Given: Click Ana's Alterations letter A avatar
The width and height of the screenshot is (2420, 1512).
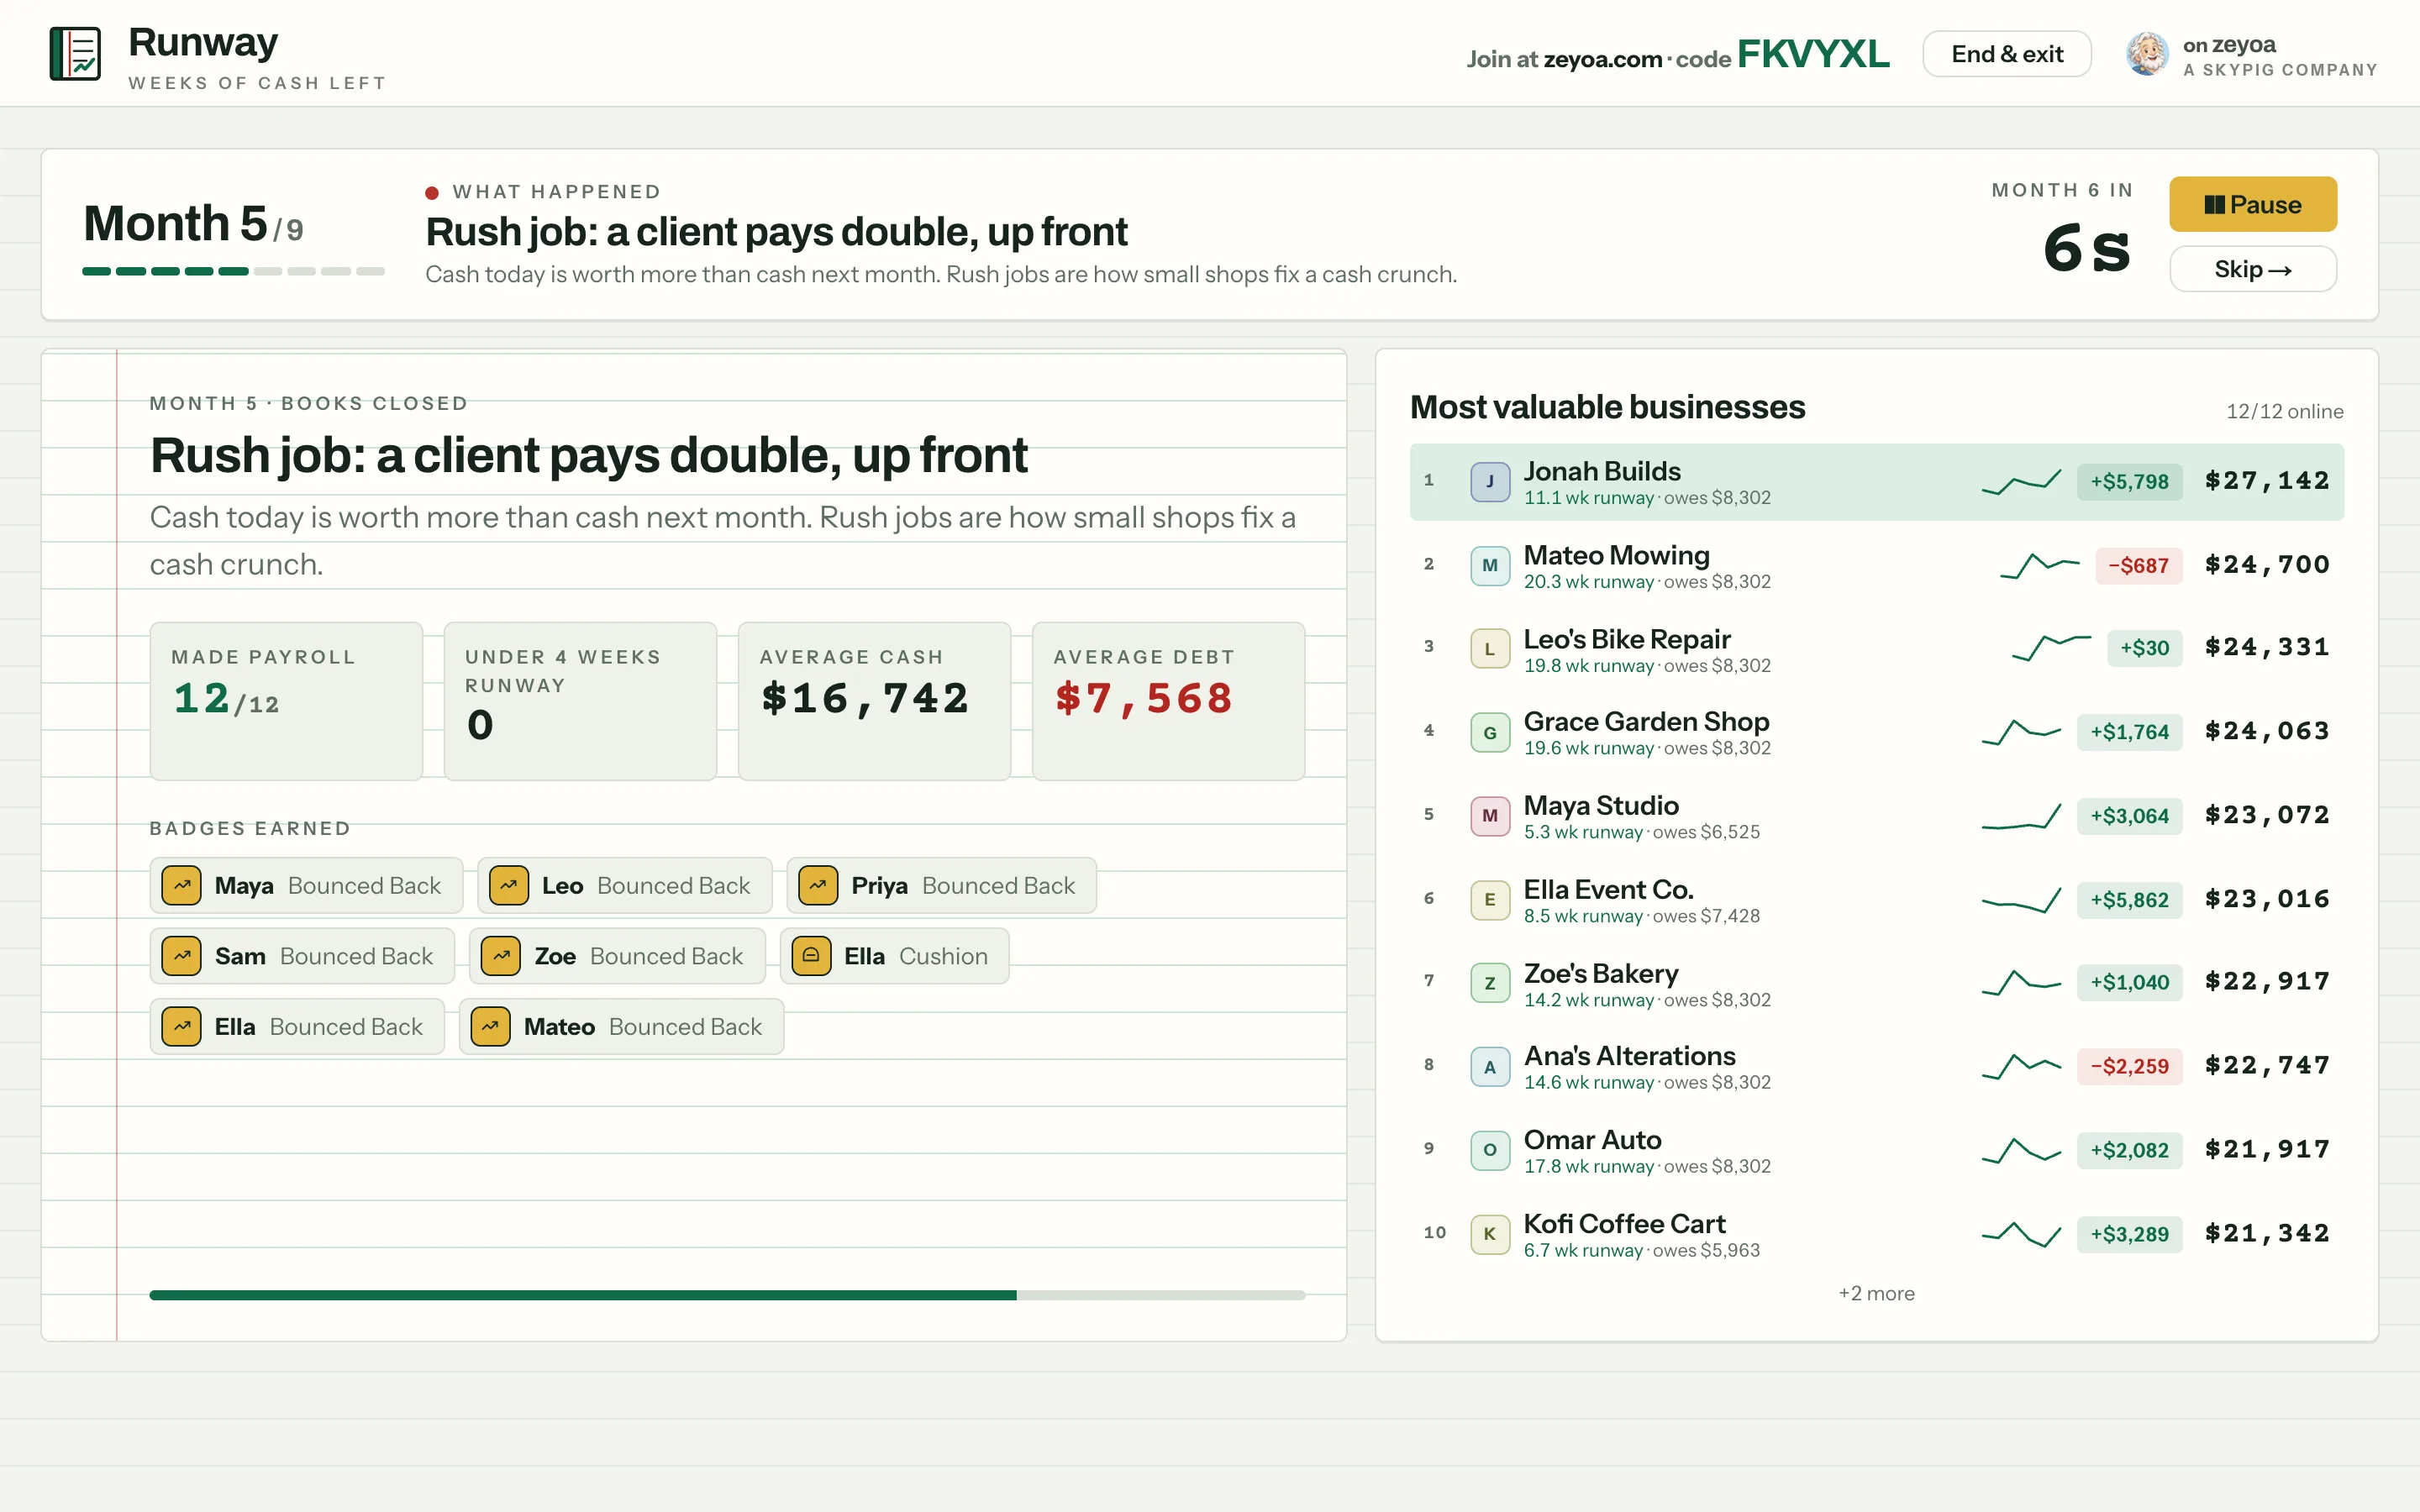Looking at the screenshot, I should tap(1489, 1067).
